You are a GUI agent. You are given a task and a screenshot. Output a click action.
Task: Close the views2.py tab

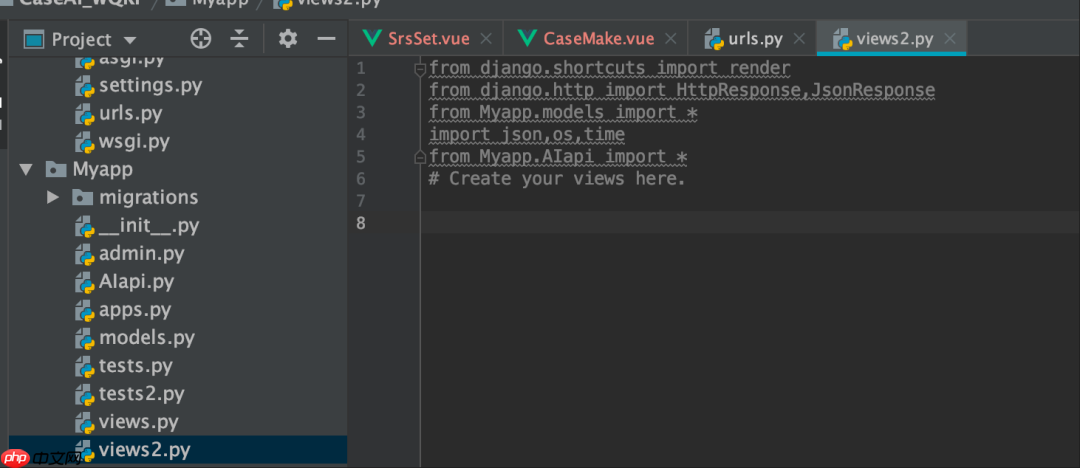click(950, 39)
